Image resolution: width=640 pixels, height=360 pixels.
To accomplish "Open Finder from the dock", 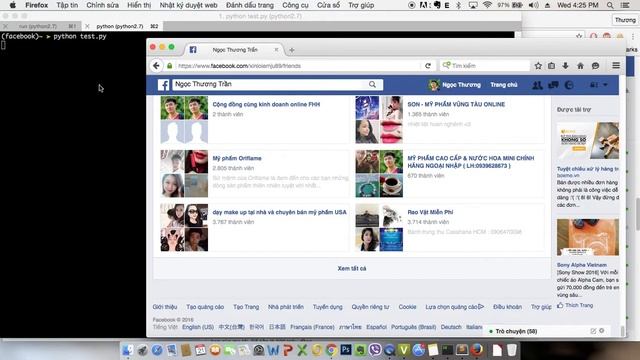I will tap(128, 350).
